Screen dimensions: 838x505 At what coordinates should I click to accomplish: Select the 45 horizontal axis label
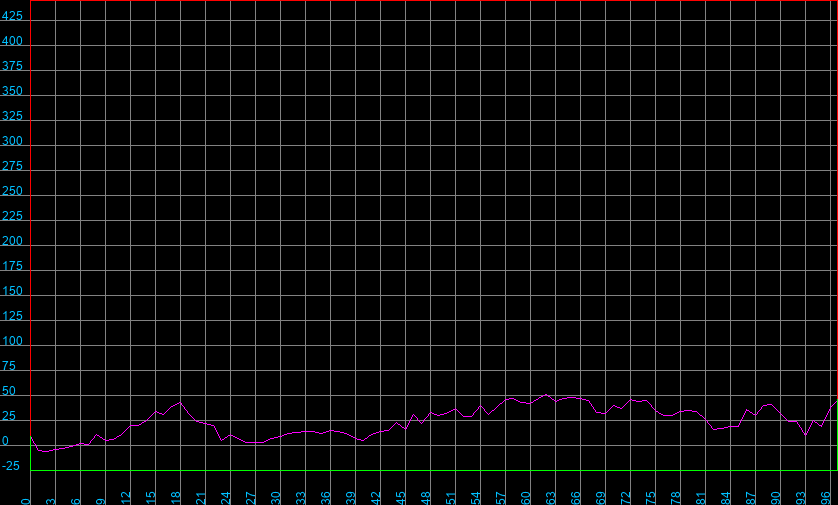[401, 498]
